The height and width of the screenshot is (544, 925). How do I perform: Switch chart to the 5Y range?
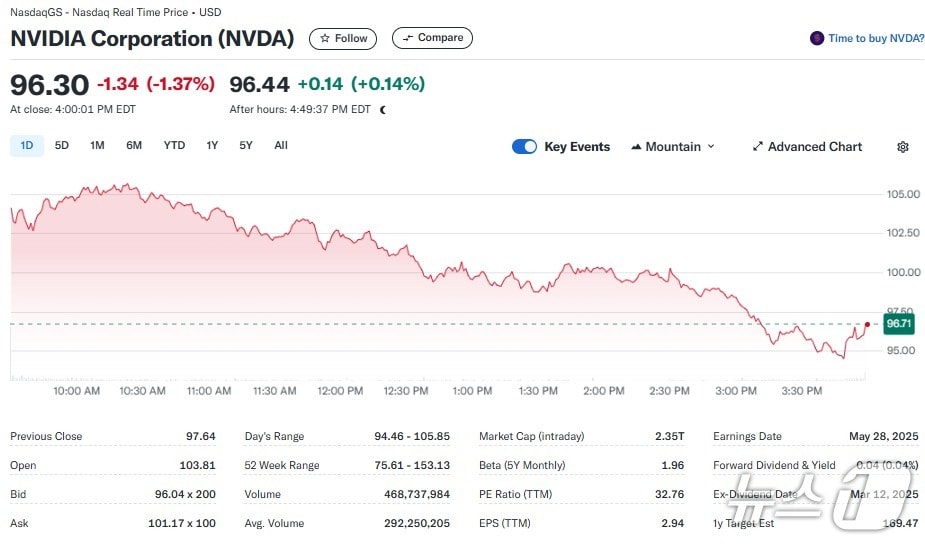coord(246,146)
